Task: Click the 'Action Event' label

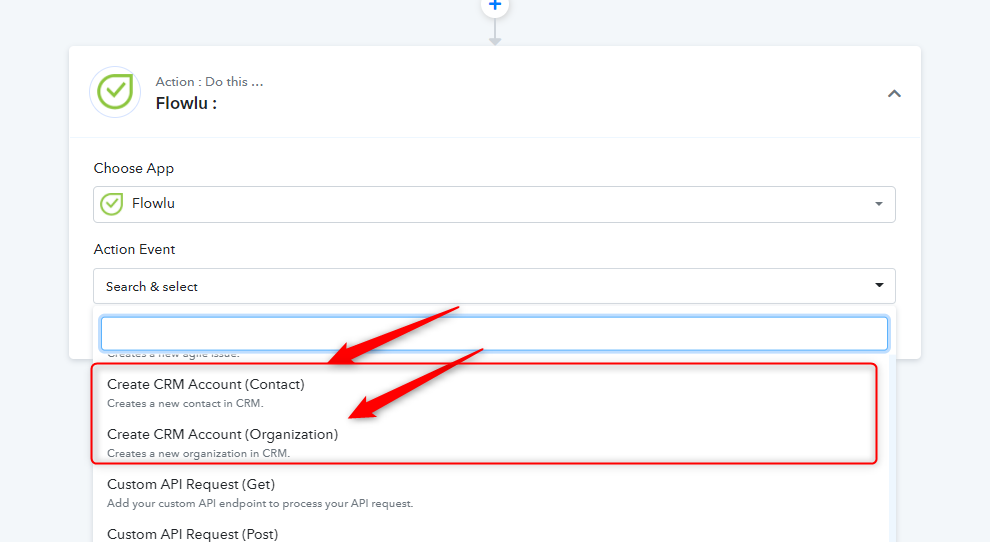Action: [x=134, y=250]
